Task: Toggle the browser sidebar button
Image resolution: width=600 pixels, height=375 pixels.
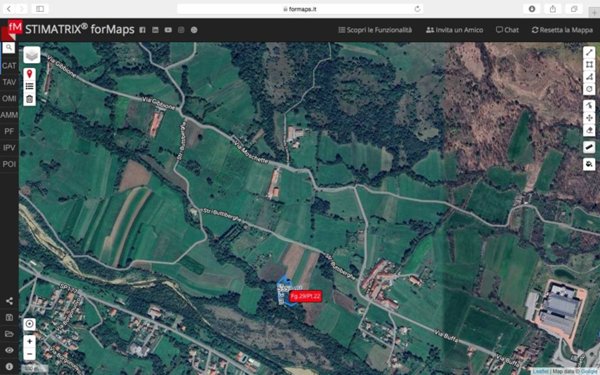Action: pos(40,8)
